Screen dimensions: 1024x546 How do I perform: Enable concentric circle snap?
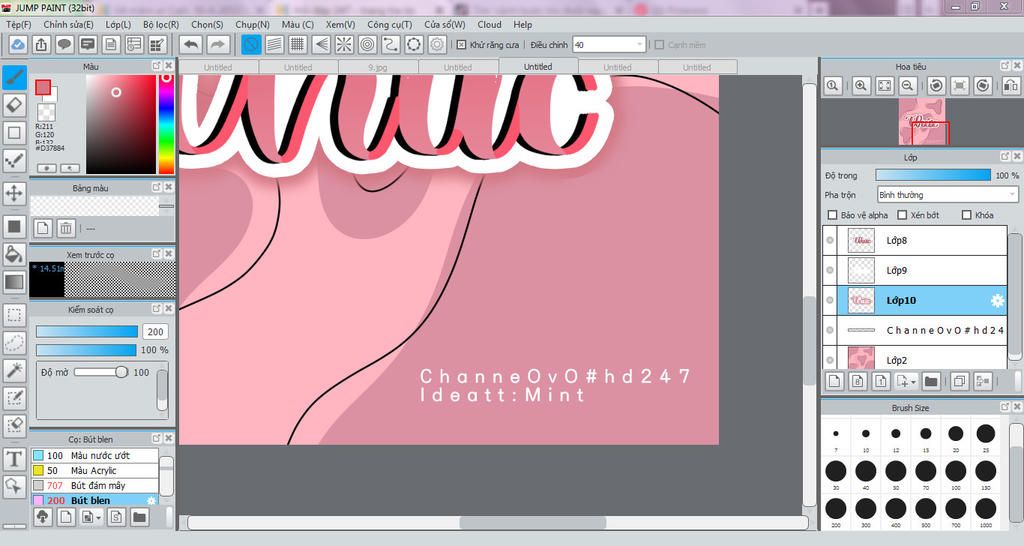368,44
